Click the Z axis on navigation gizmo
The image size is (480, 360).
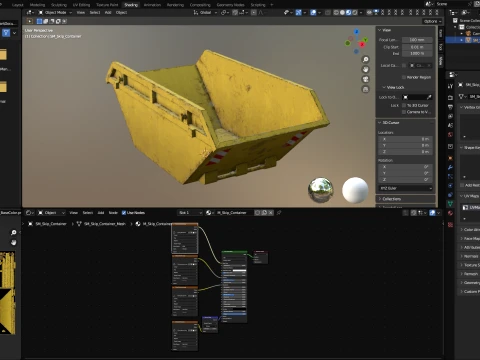coord(357,32)
